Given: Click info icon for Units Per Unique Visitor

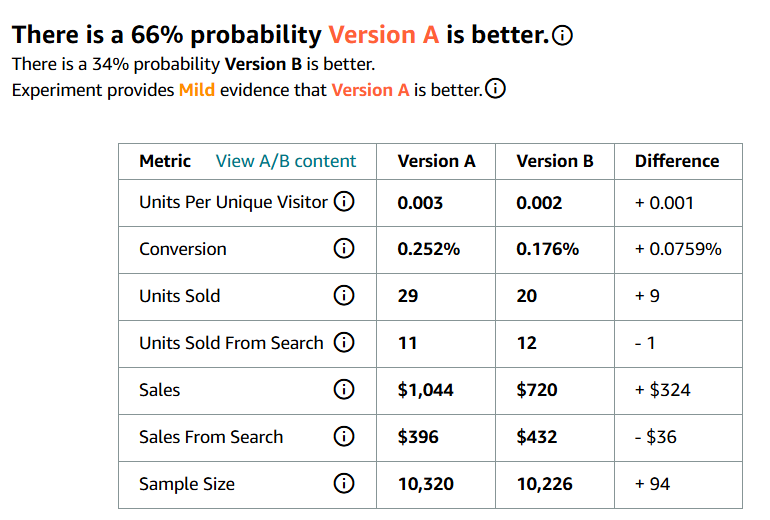Looking at the screenshot, I should [x=344, y=201].
